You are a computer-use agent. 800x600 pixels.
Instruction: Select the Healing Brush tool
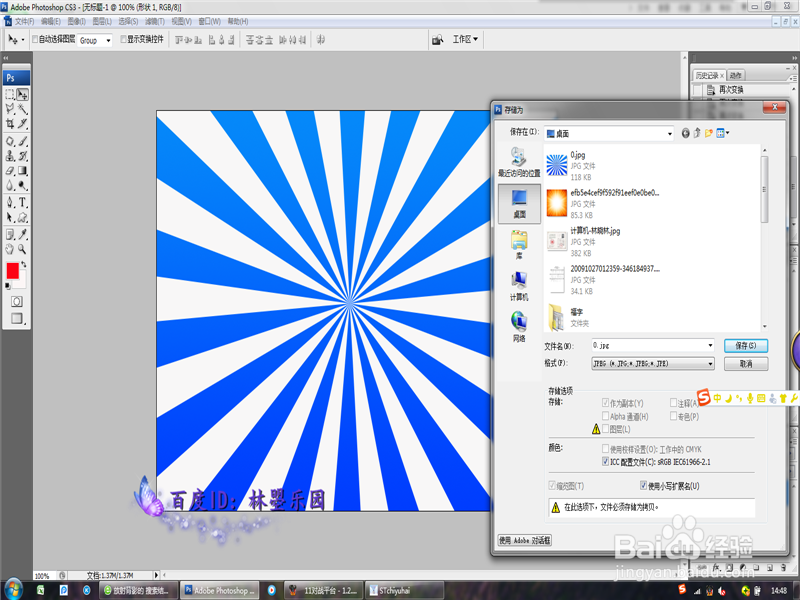tap(10, 141)
